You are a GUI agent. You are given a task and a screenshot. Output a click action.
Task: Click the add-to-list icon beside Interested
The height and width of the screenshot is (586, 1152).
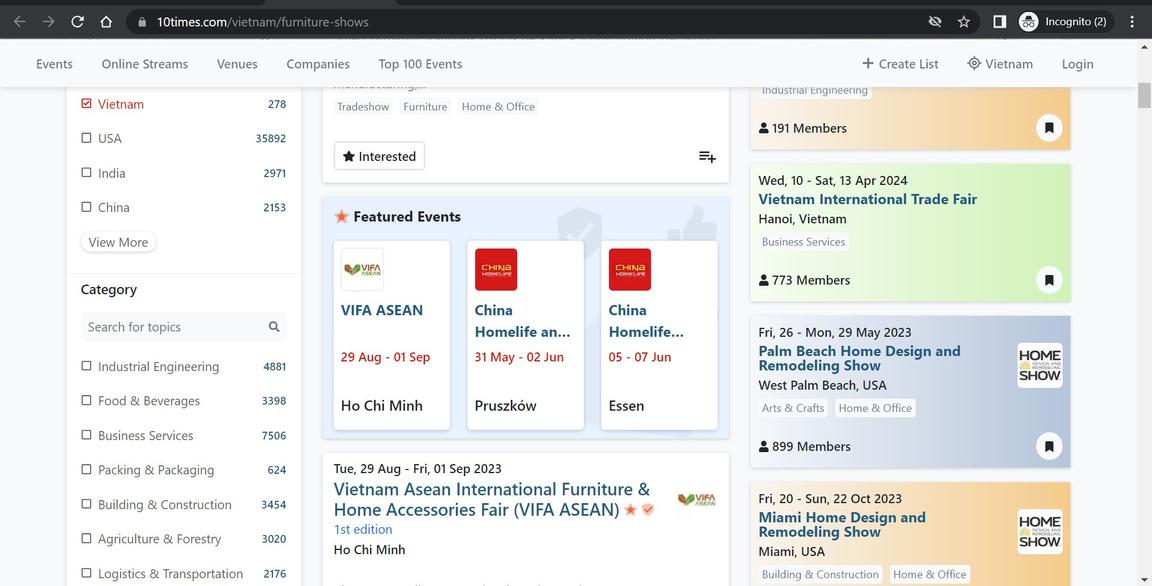pyautogui.click(x=707, y=156)
